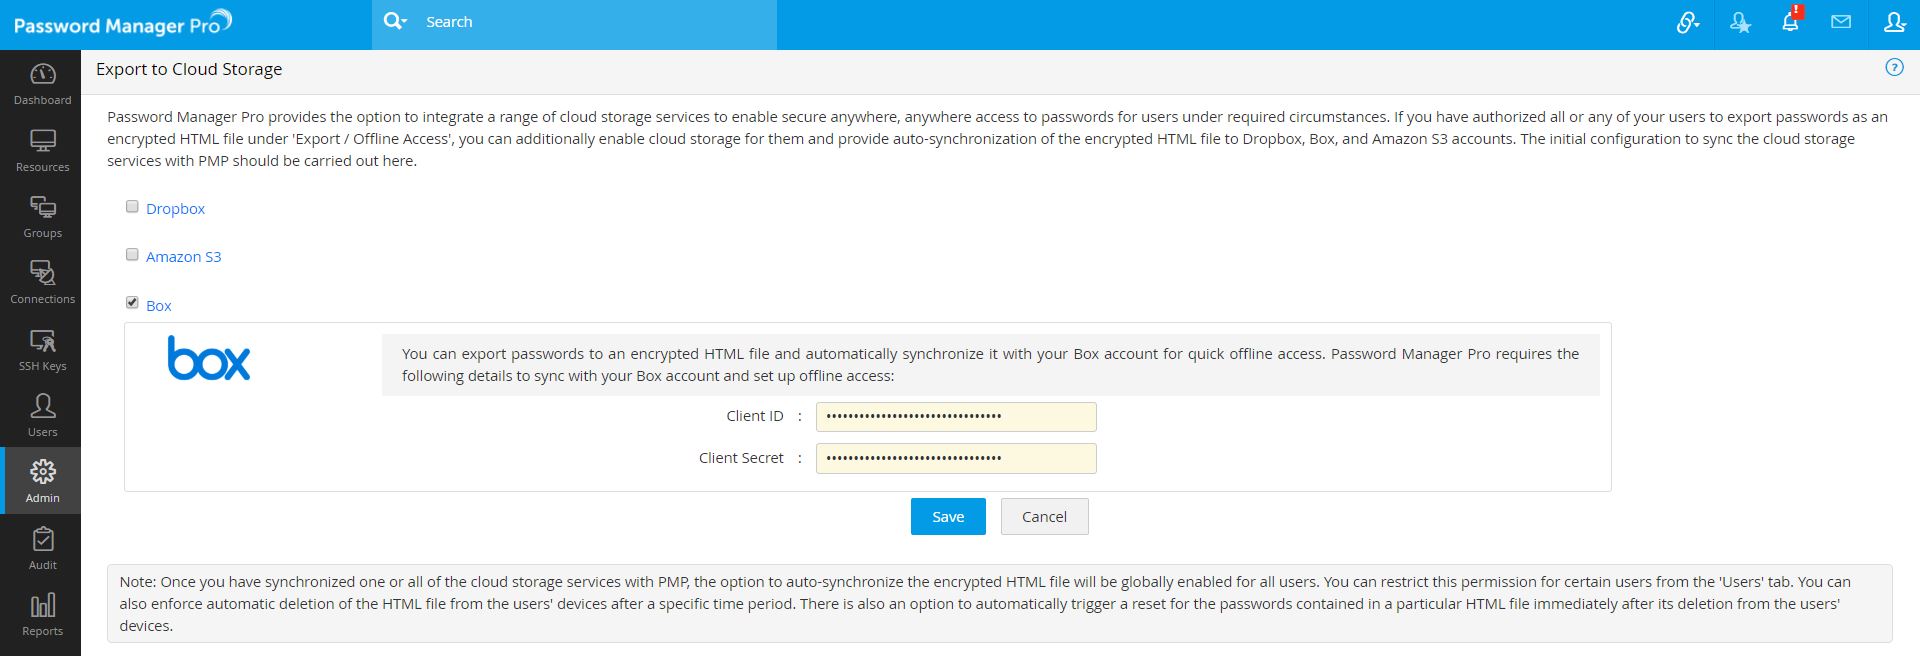Click Save to store Box settings

pyautogui.click(x=948, y=516)
